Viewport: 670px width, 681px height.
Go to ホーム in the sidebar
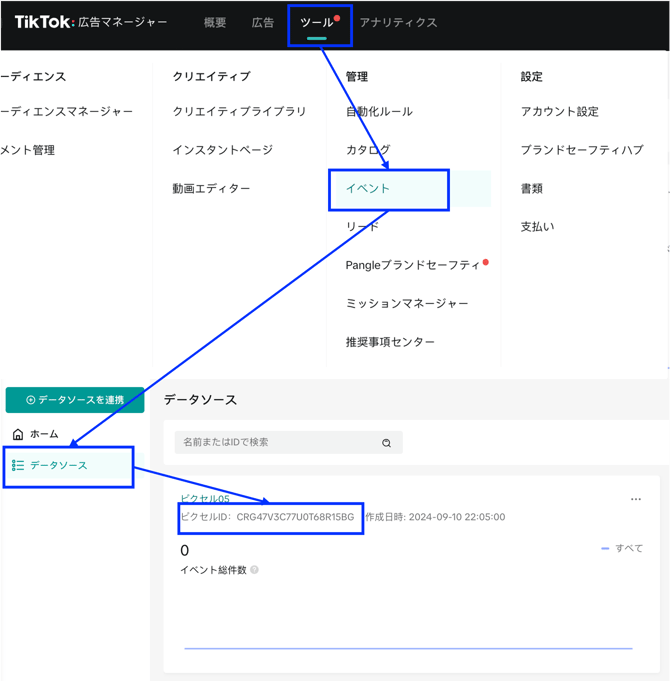tap(44, 434)
